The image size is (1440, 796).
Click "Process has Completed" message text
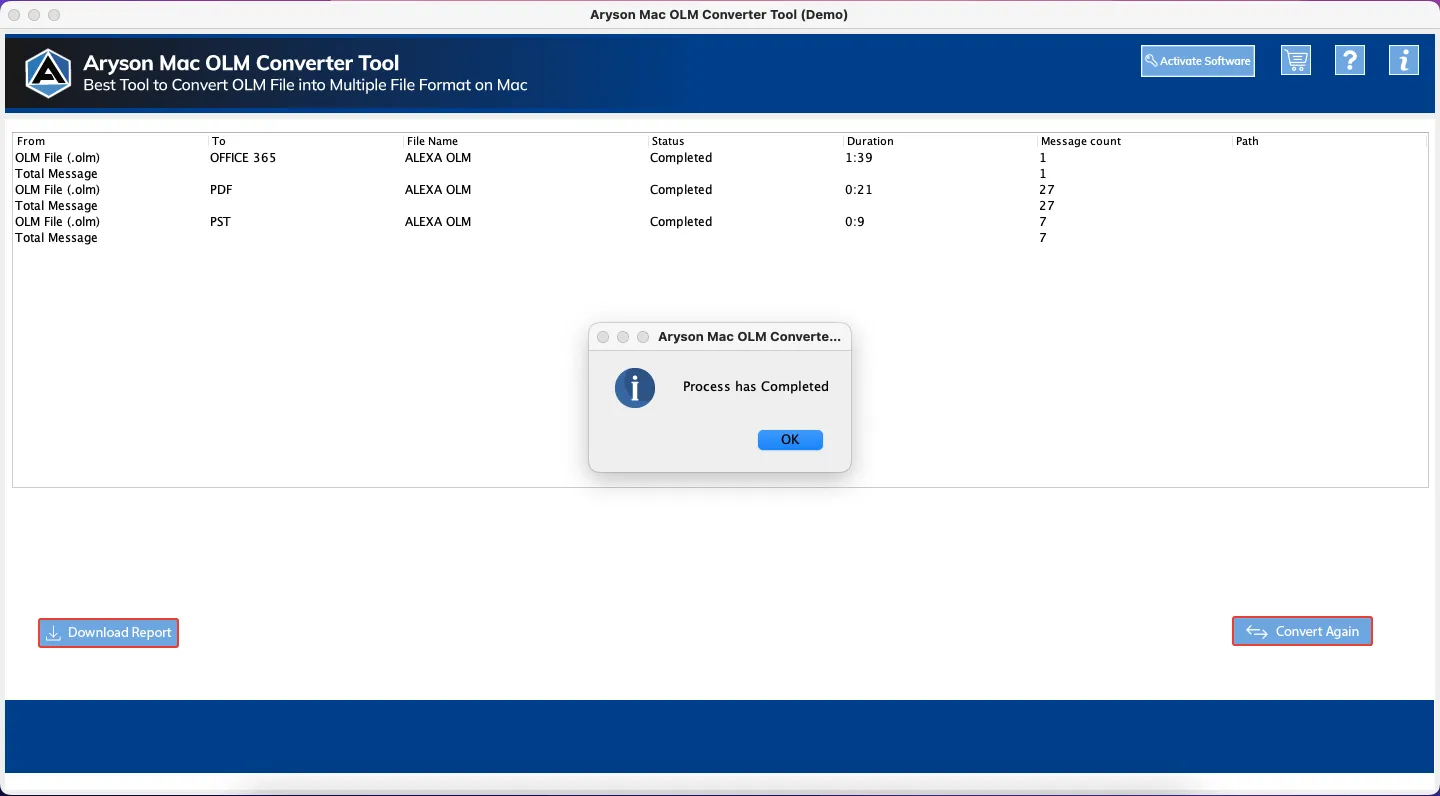tap(756, 387)
